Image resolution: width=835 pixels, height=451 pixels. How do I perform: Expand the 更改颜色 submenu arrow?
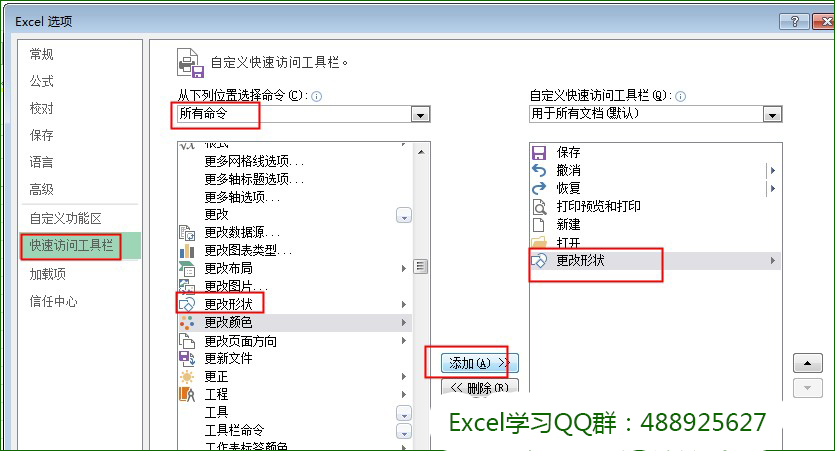tap(404, 323)
